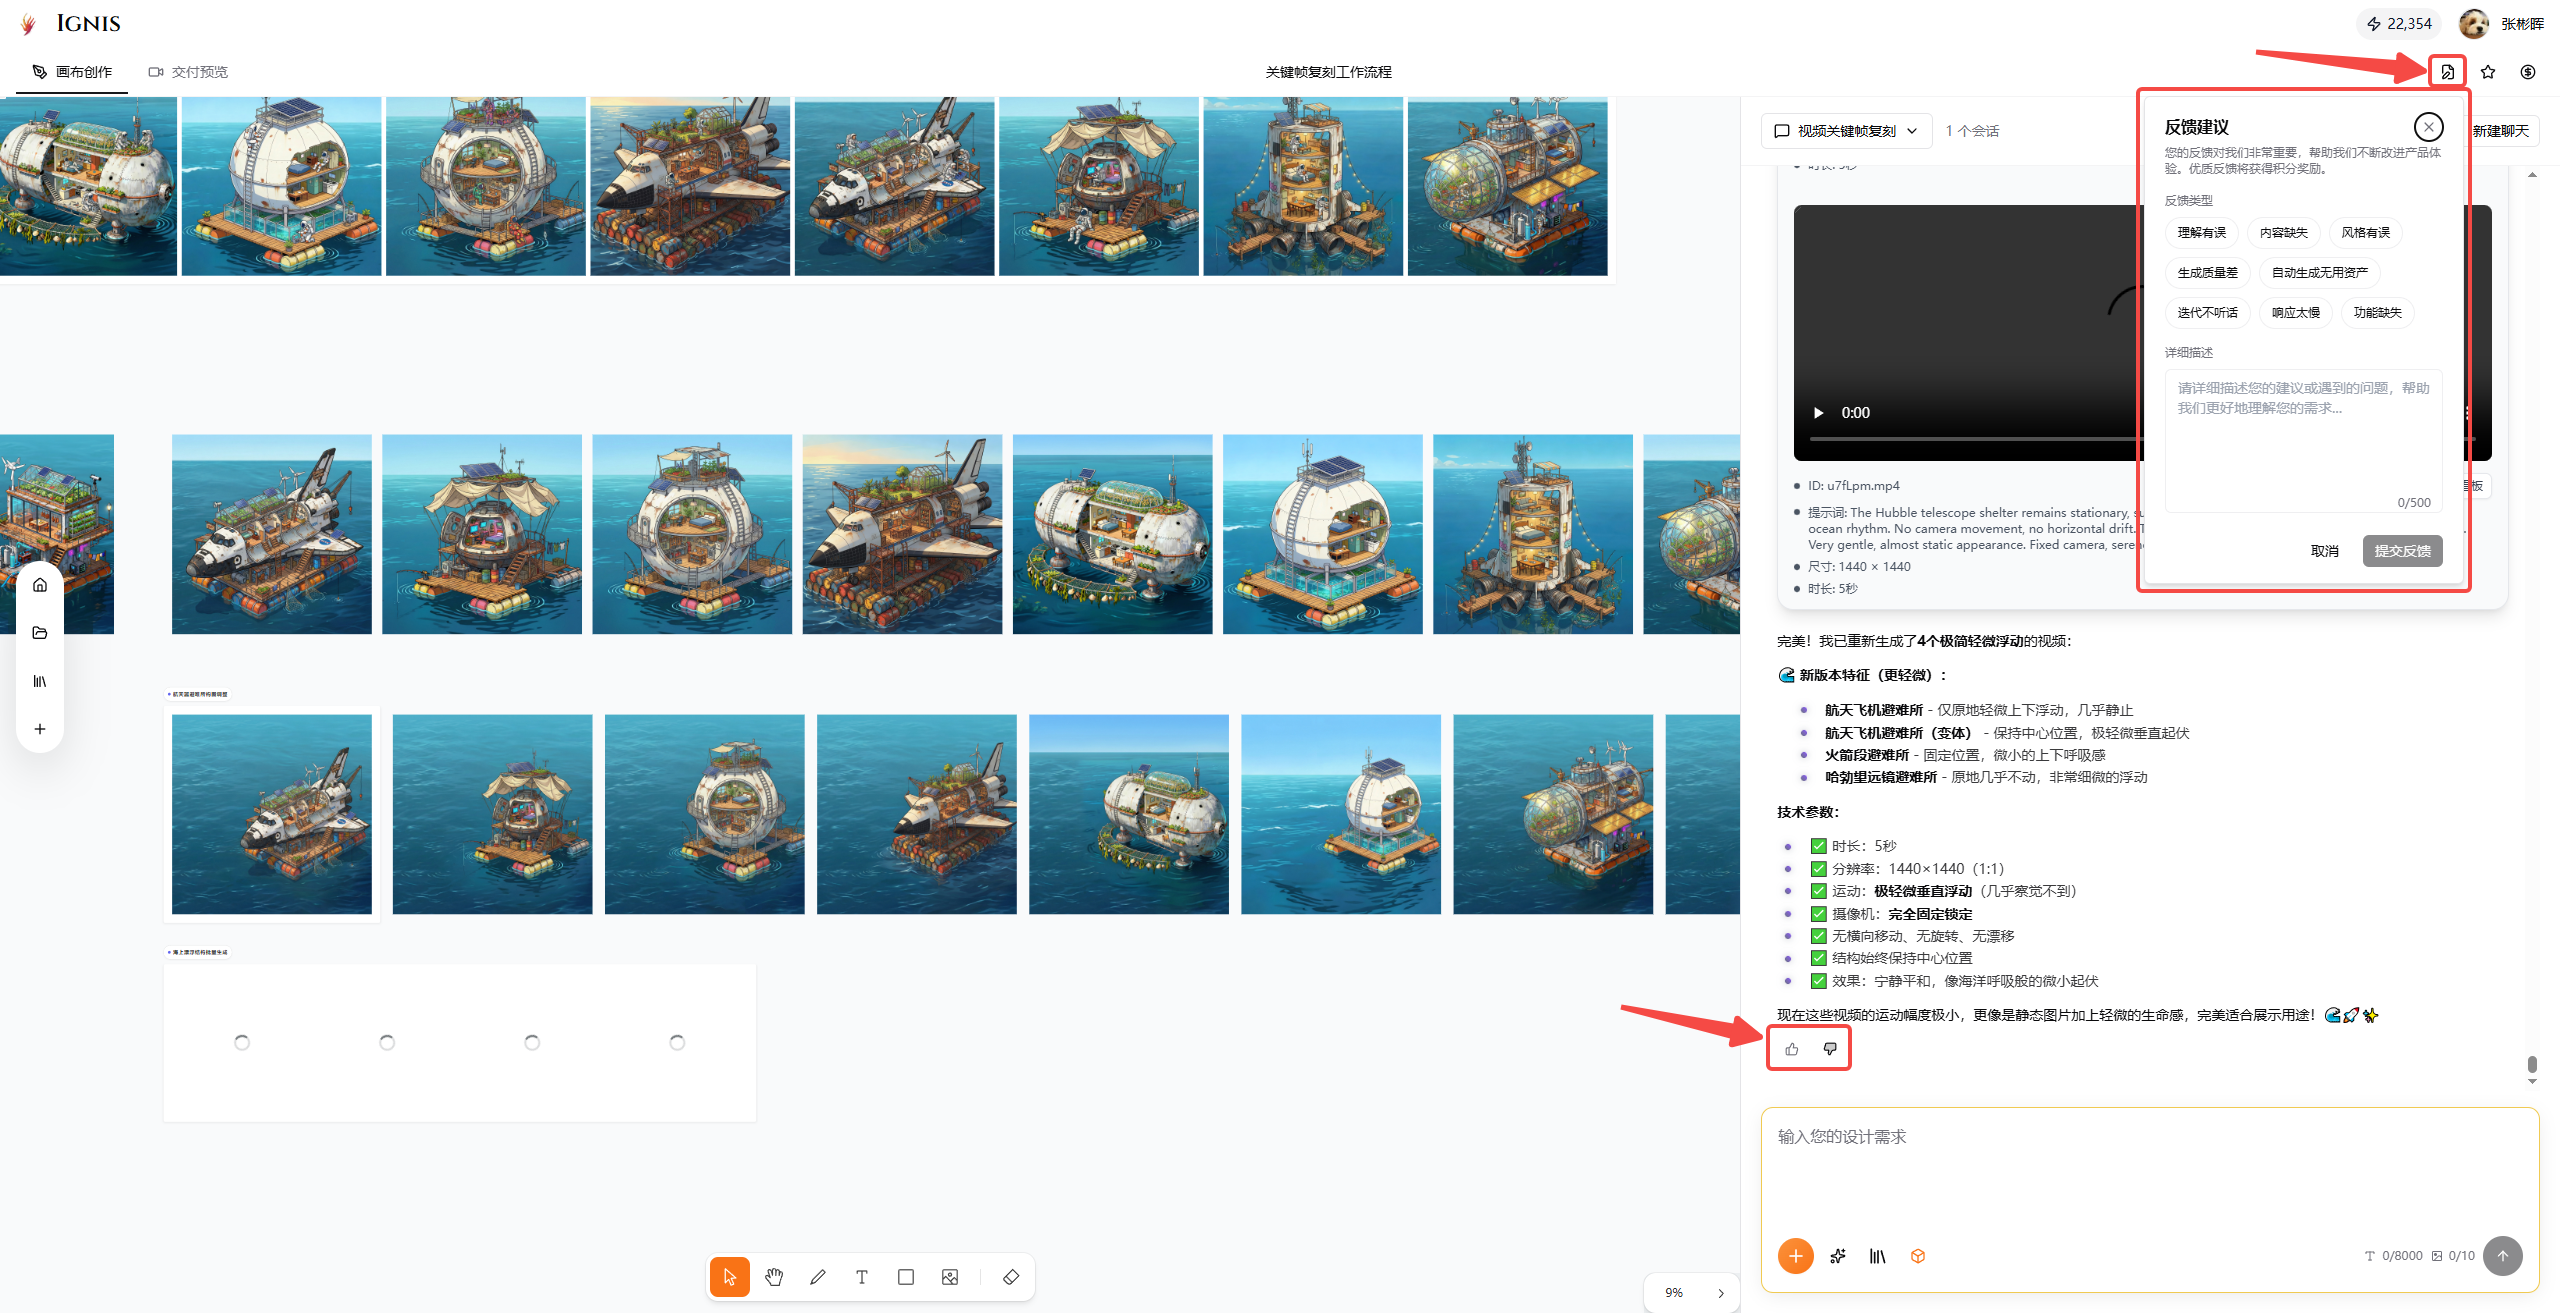Click the 取消 cancel button
Image resolution: width=2560 pixels, height=1313 pixels.
tap(2325, 551)
